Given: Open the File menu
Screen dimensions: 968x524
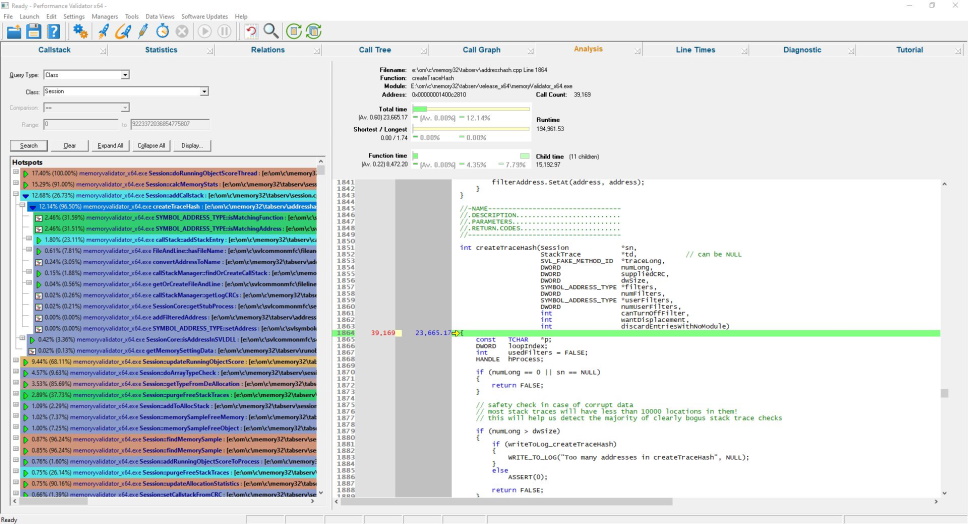Looking at the screenshot, I should click(x=8, y=16).
